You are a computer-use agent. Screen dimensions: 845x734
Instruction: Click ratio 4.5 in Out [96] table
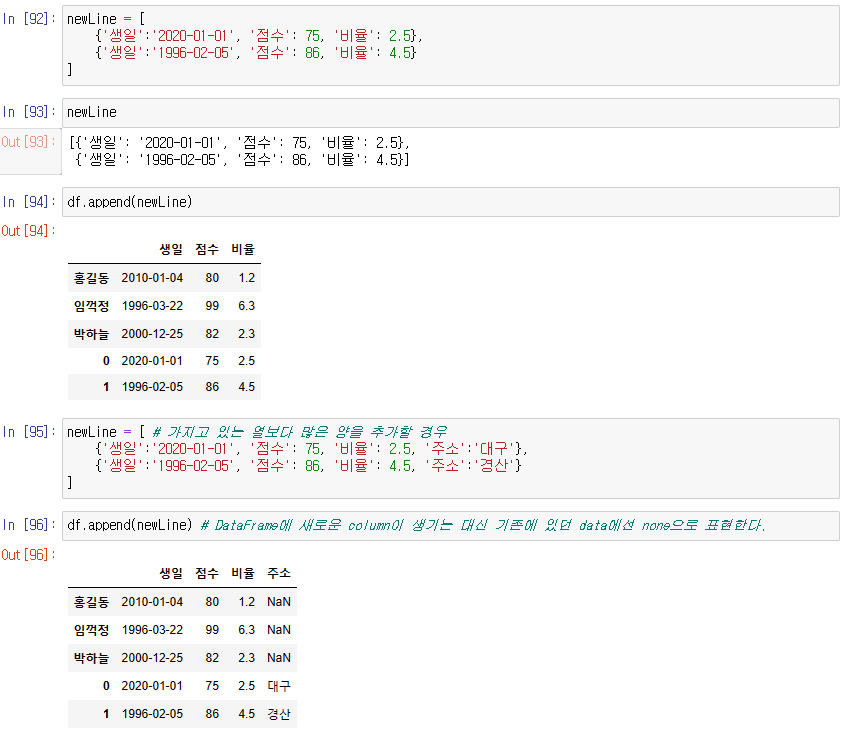[247, 714]
